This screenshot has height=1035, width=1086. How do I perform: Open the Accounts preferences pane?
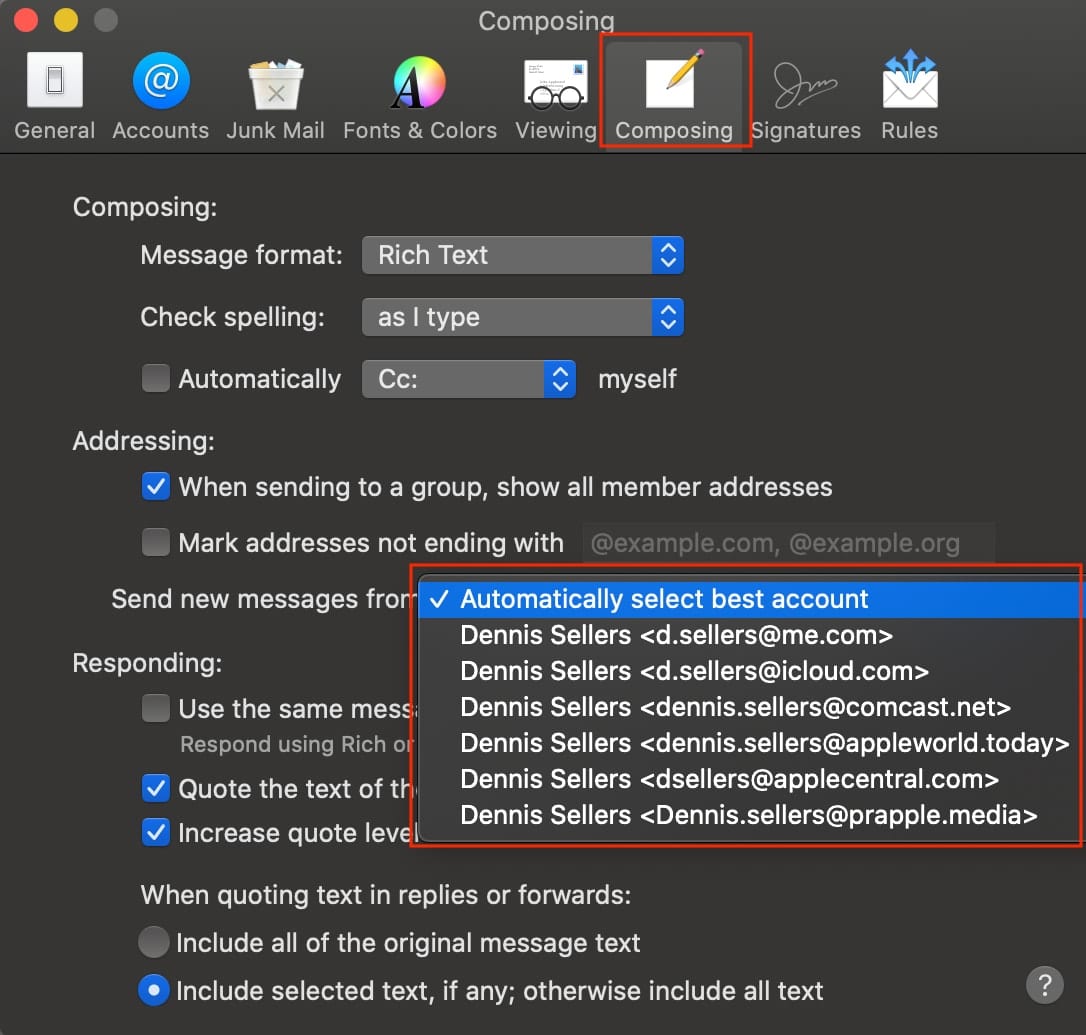(160, 95)
